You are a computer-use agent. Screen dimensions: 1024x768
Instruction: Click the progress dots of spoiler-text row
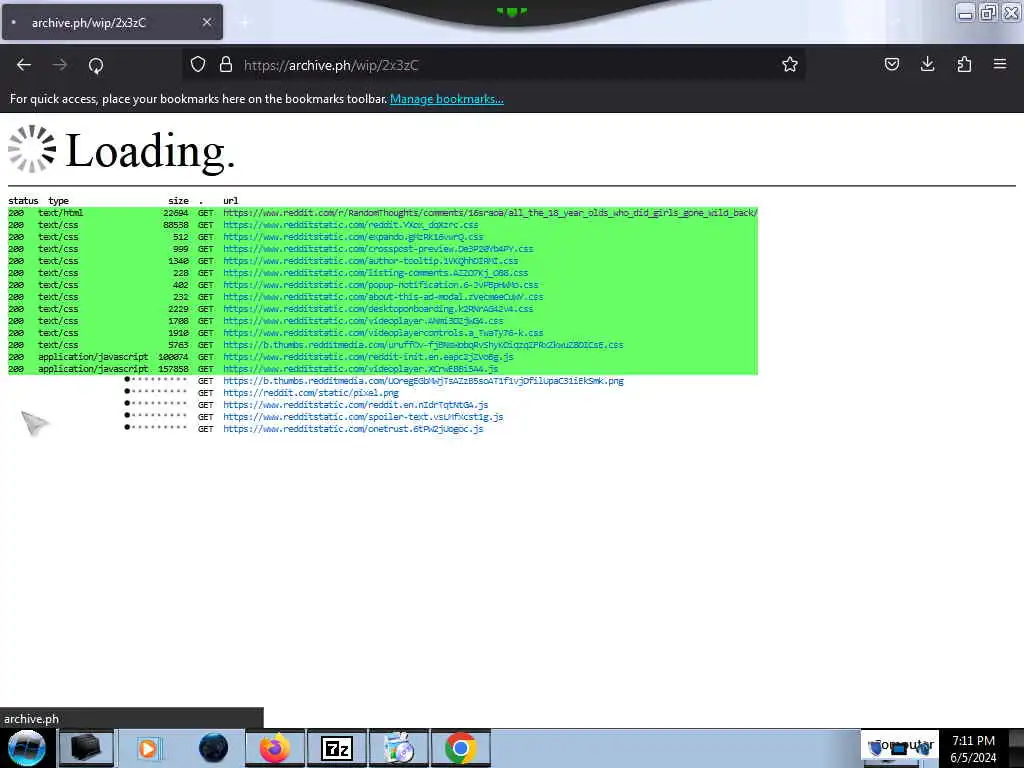[155, 415]
